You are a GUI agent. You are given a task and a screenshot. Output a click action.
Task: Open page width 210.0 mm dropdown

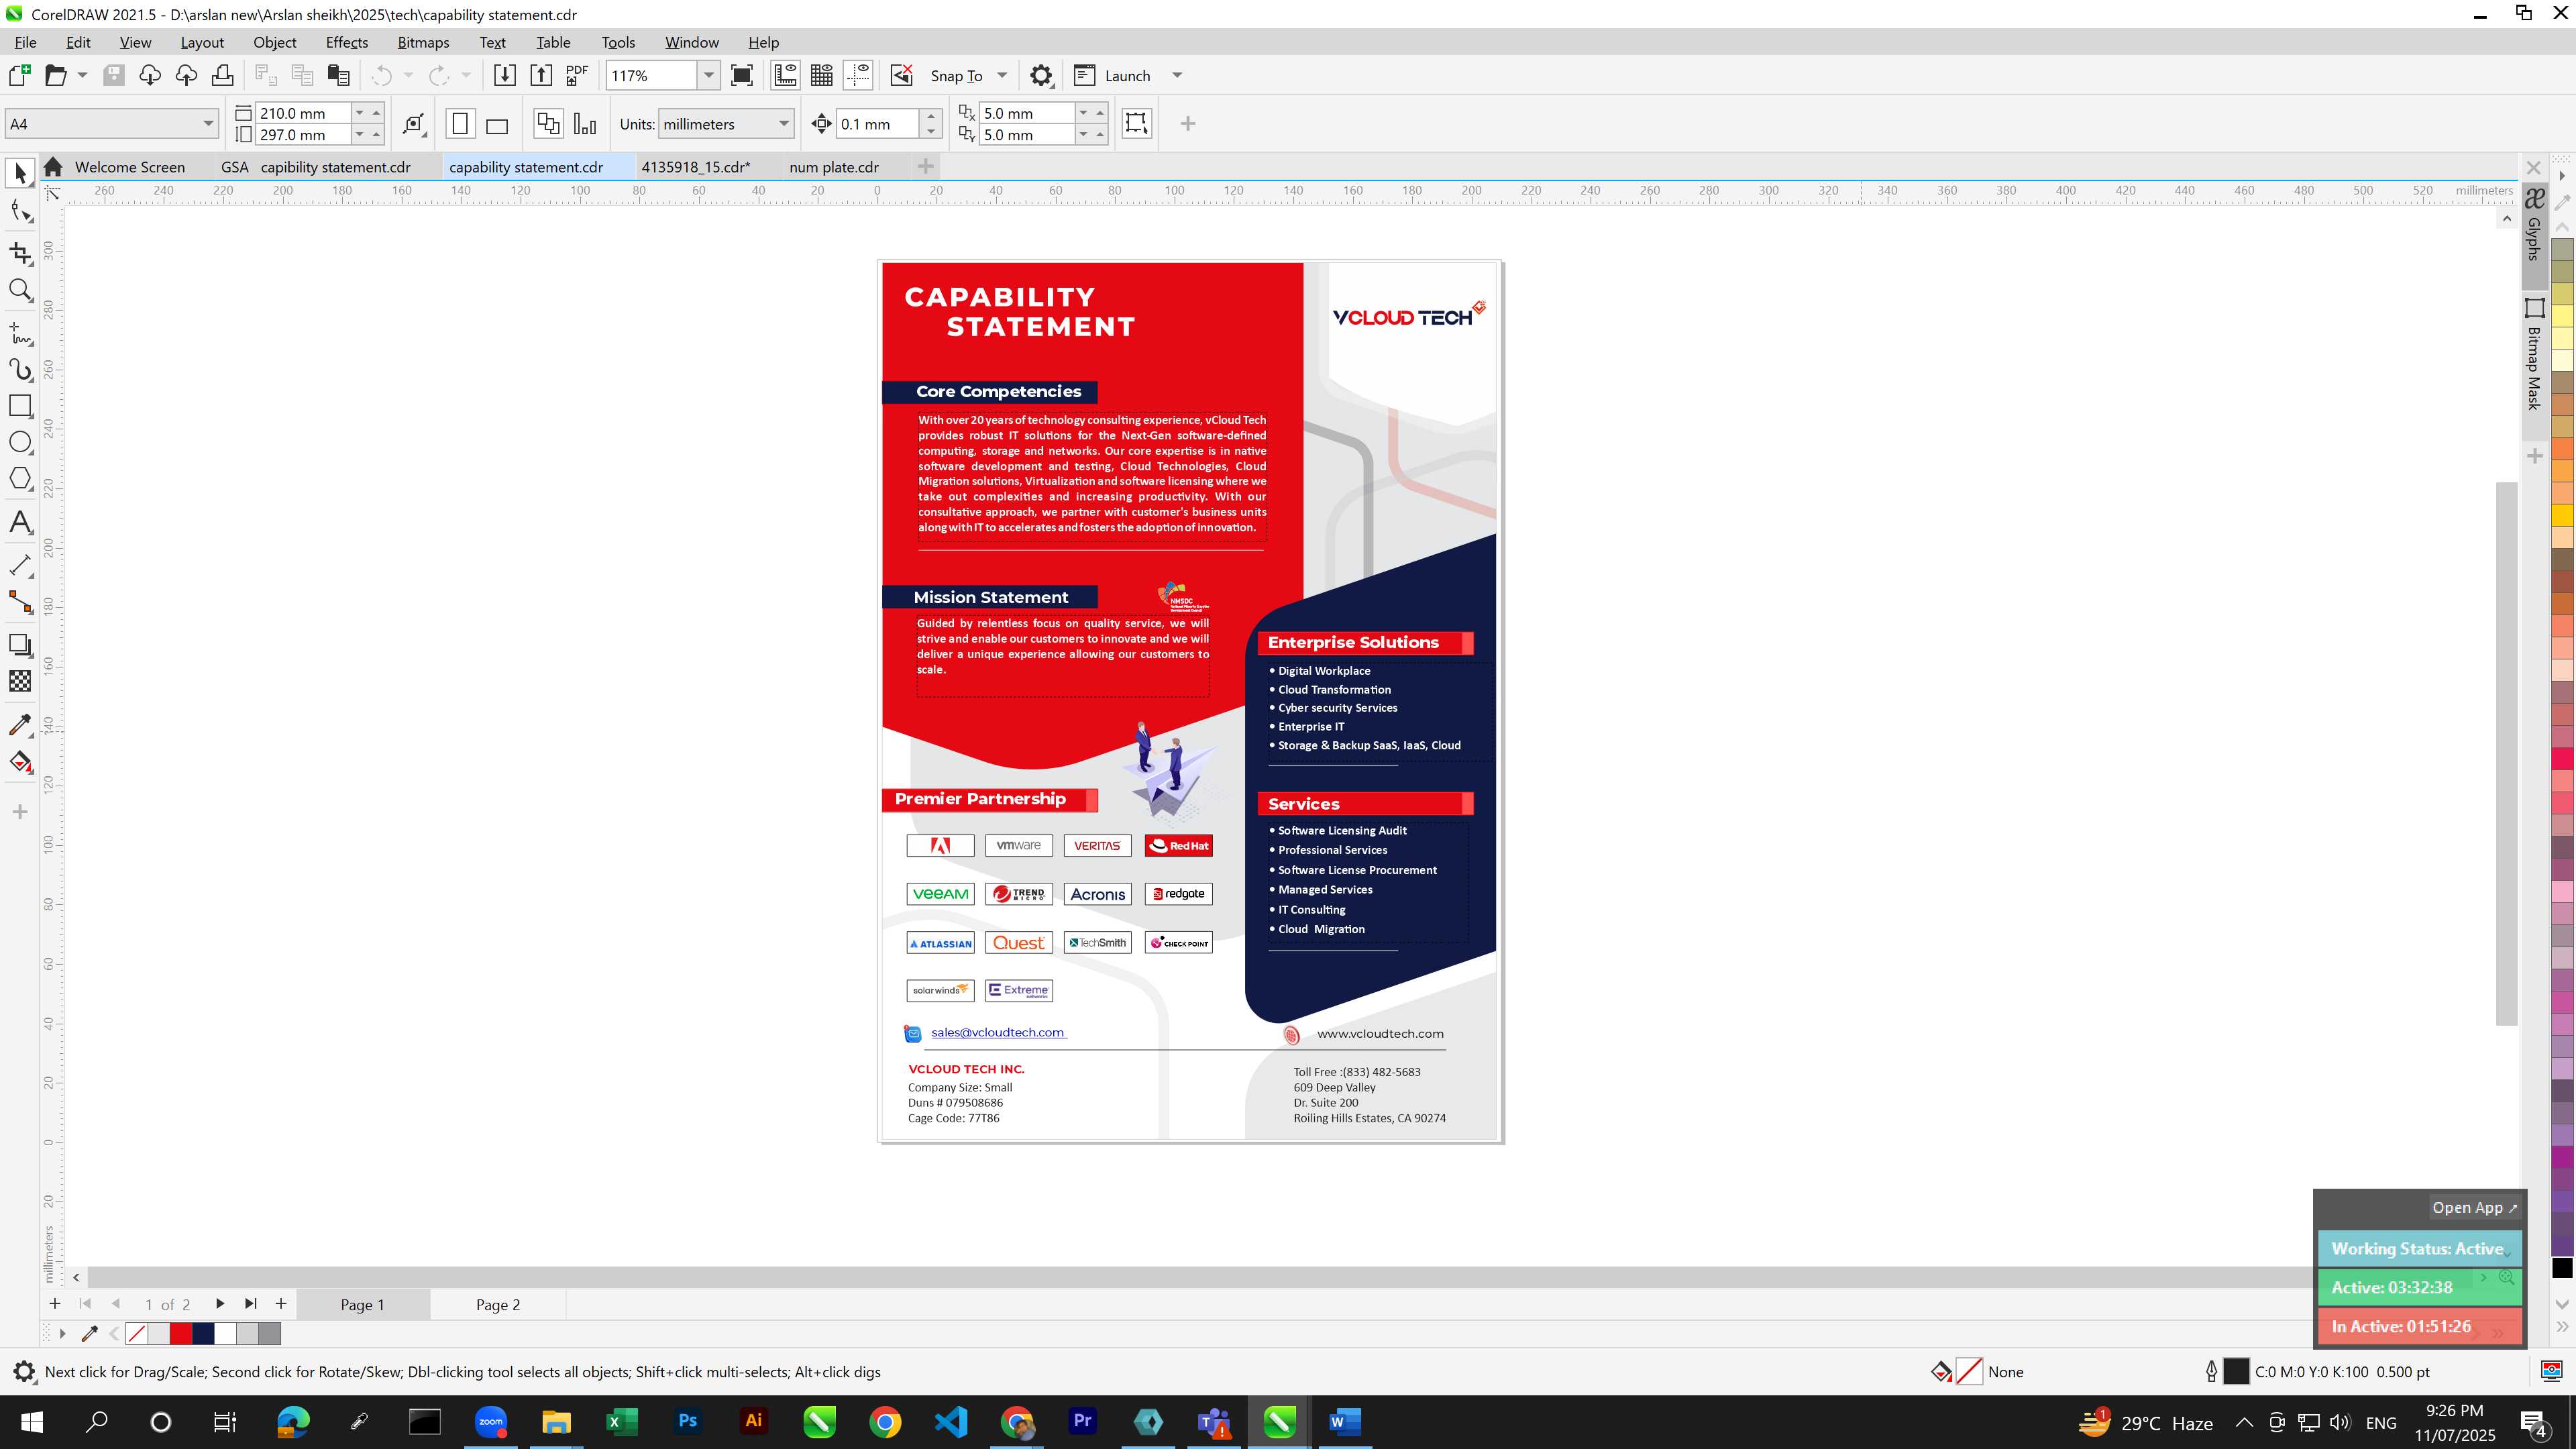coord(360,113)
